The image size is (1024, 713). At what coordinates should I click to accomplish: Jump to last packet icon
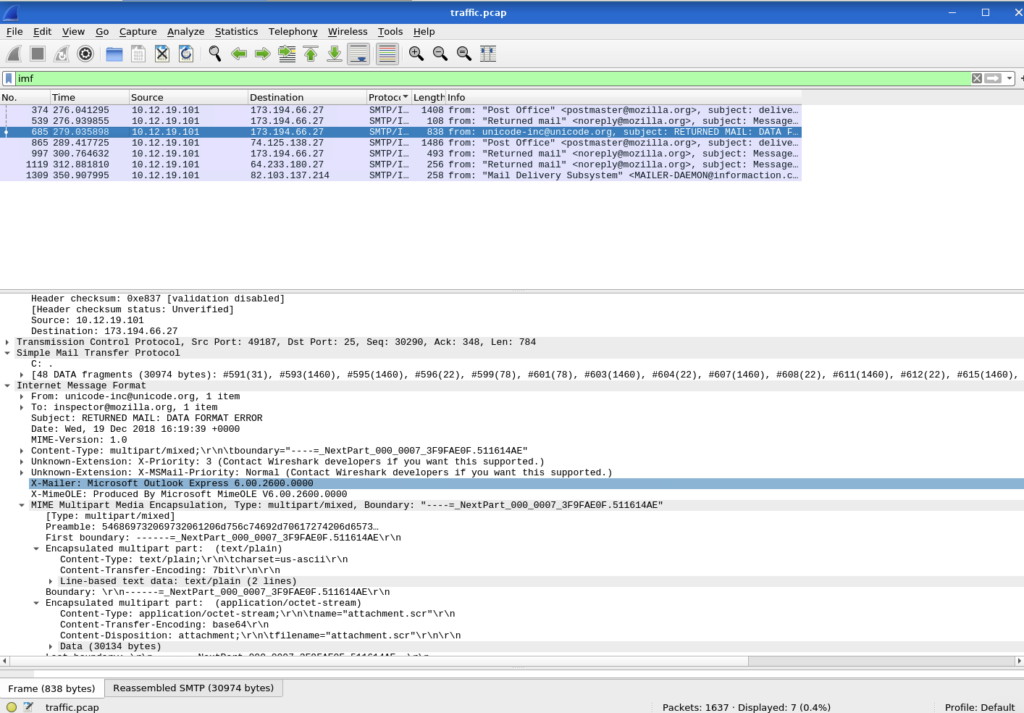[334, 54]
